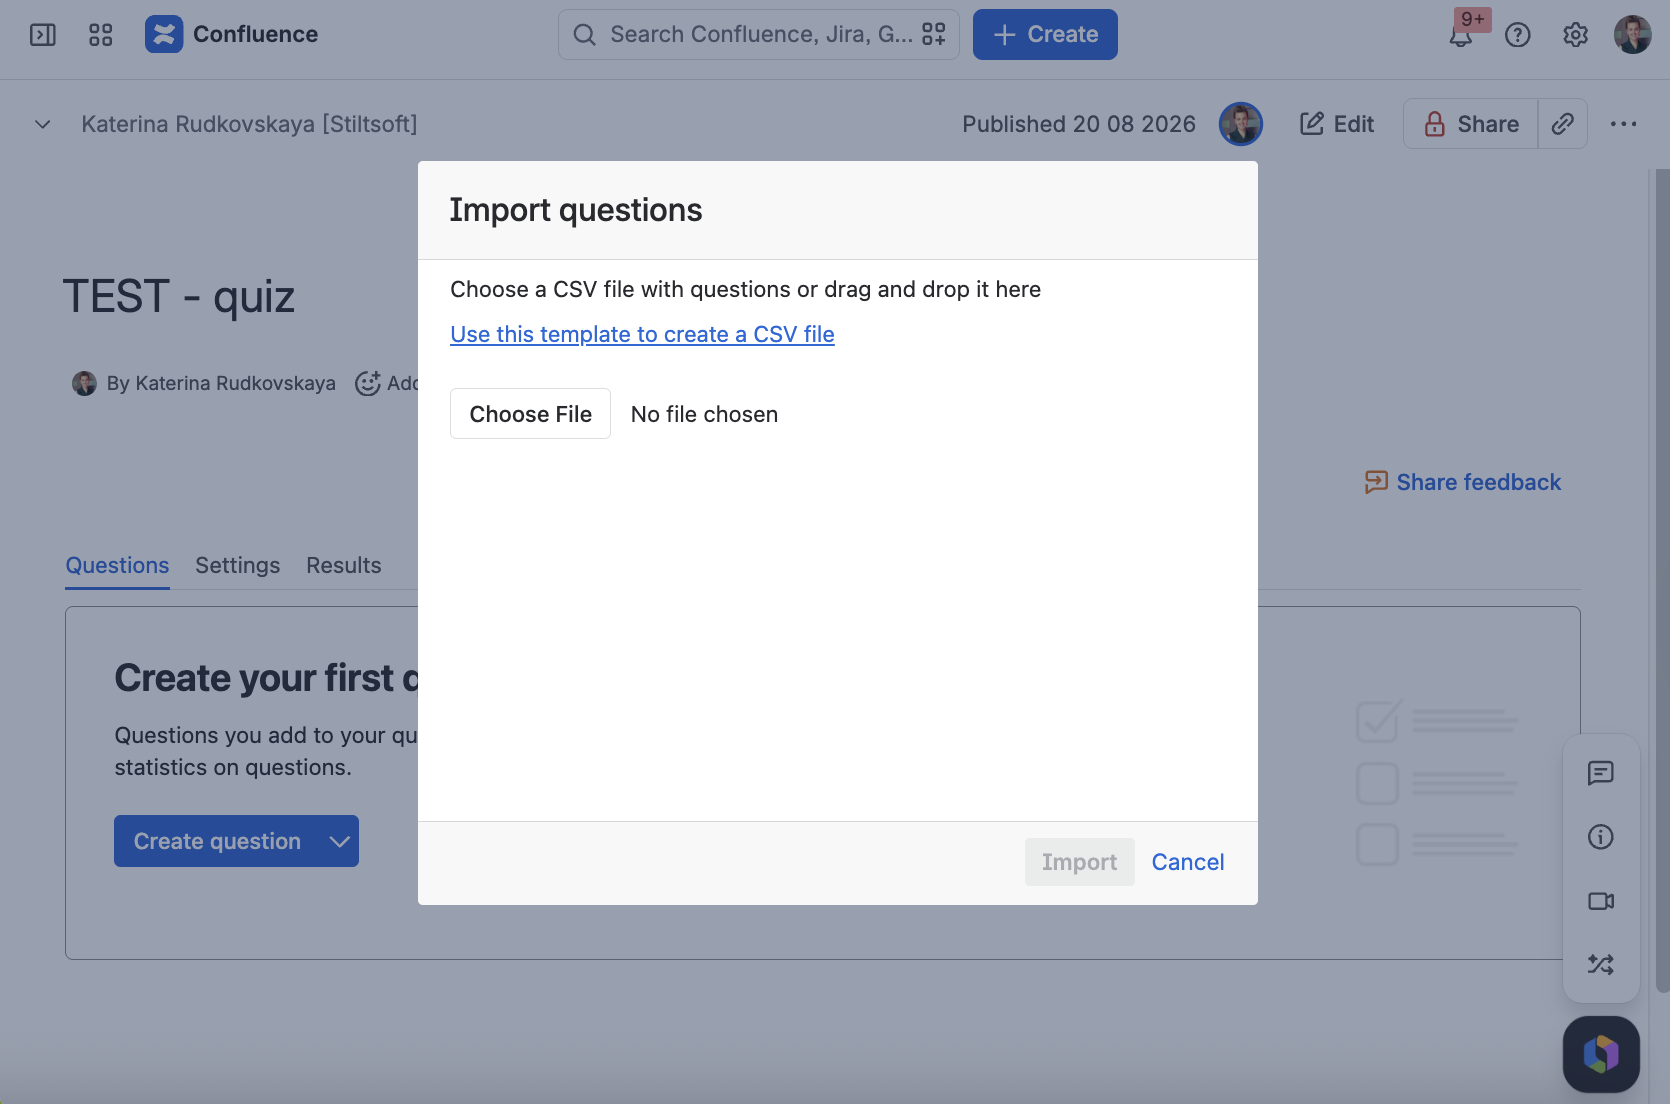
Task: Open the info icon in the side panel
Action: 1601,837
